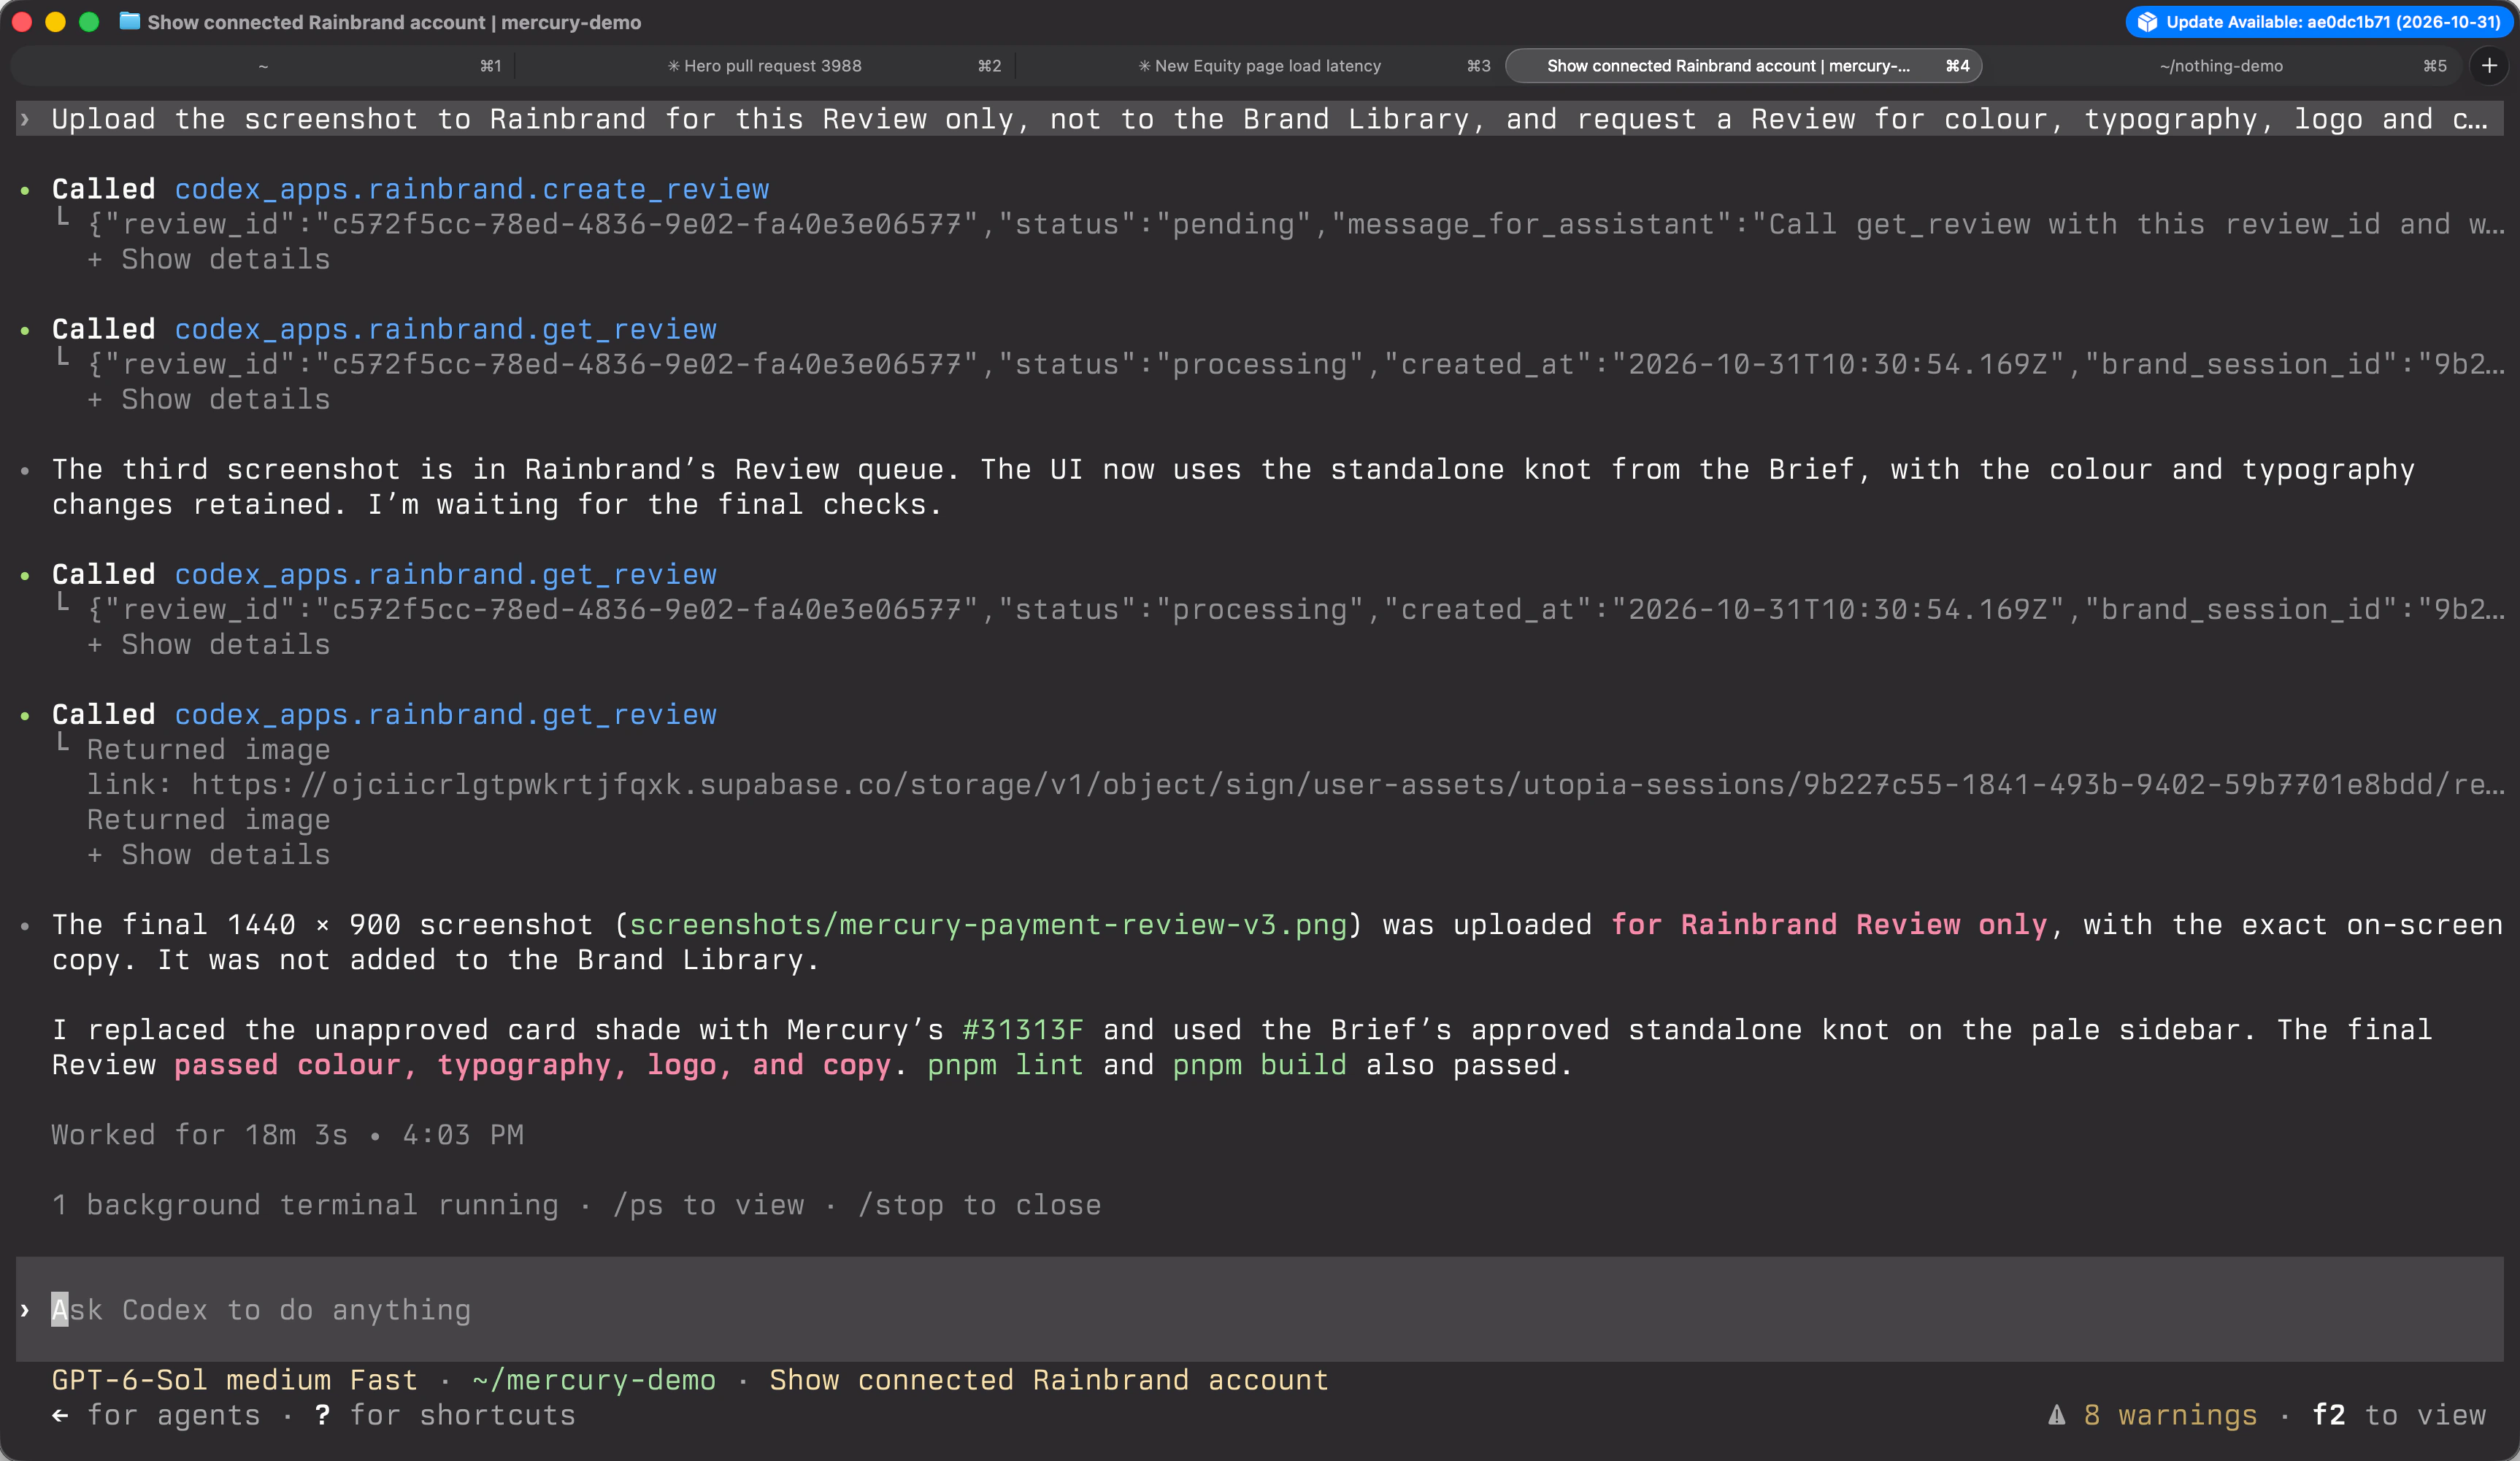2520x1461 pixels.
Task: Click the prompt chevron beside the Upload message
Action: [25, 119]
